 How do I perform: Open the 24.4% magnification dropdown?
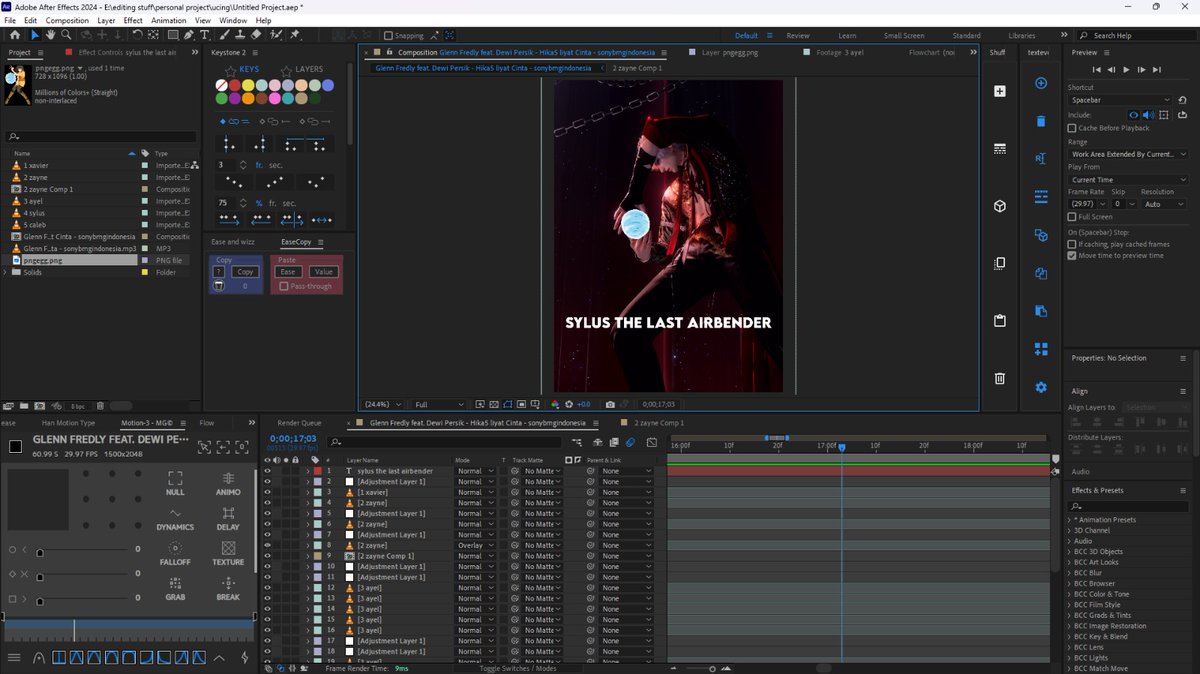pos(382,404)
